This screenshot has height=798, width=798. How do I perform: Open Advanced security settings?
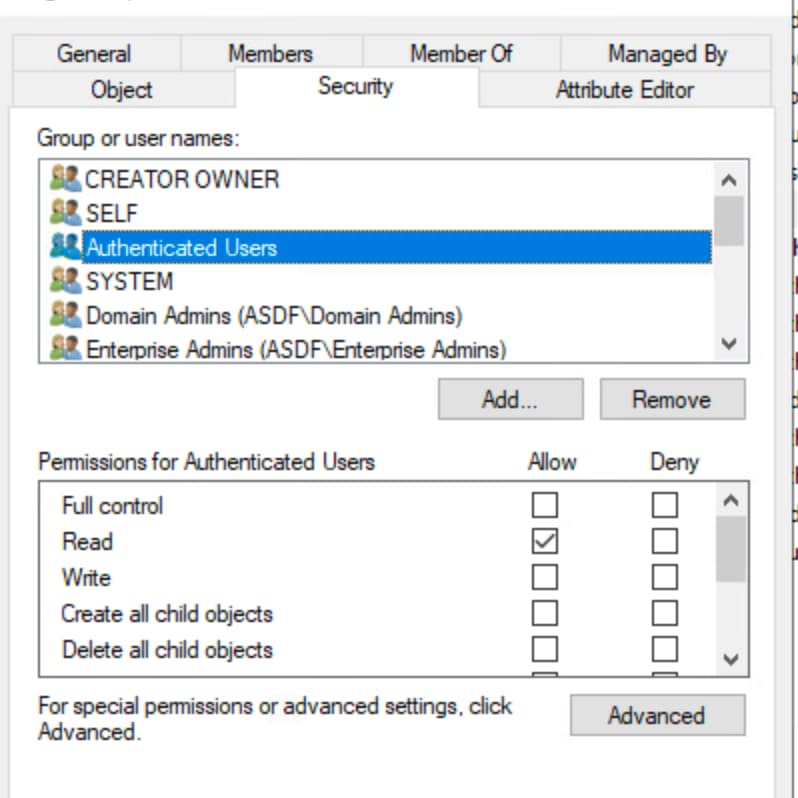coord(657,715)
